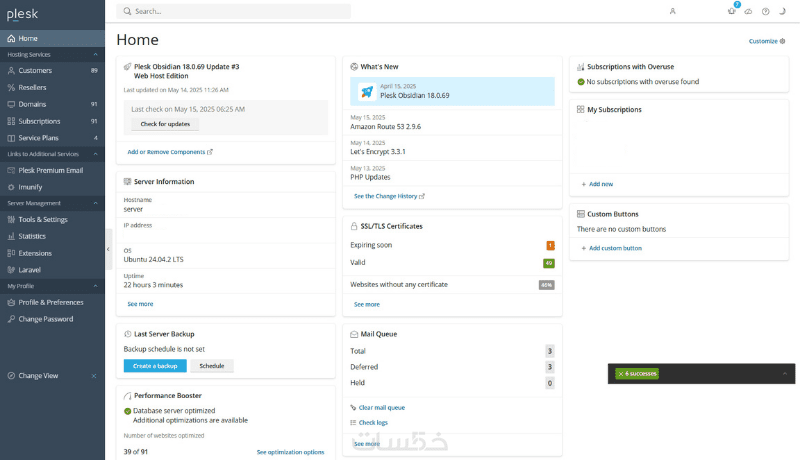
Task: Collapse the Server Management section
Action: point(95,203)
